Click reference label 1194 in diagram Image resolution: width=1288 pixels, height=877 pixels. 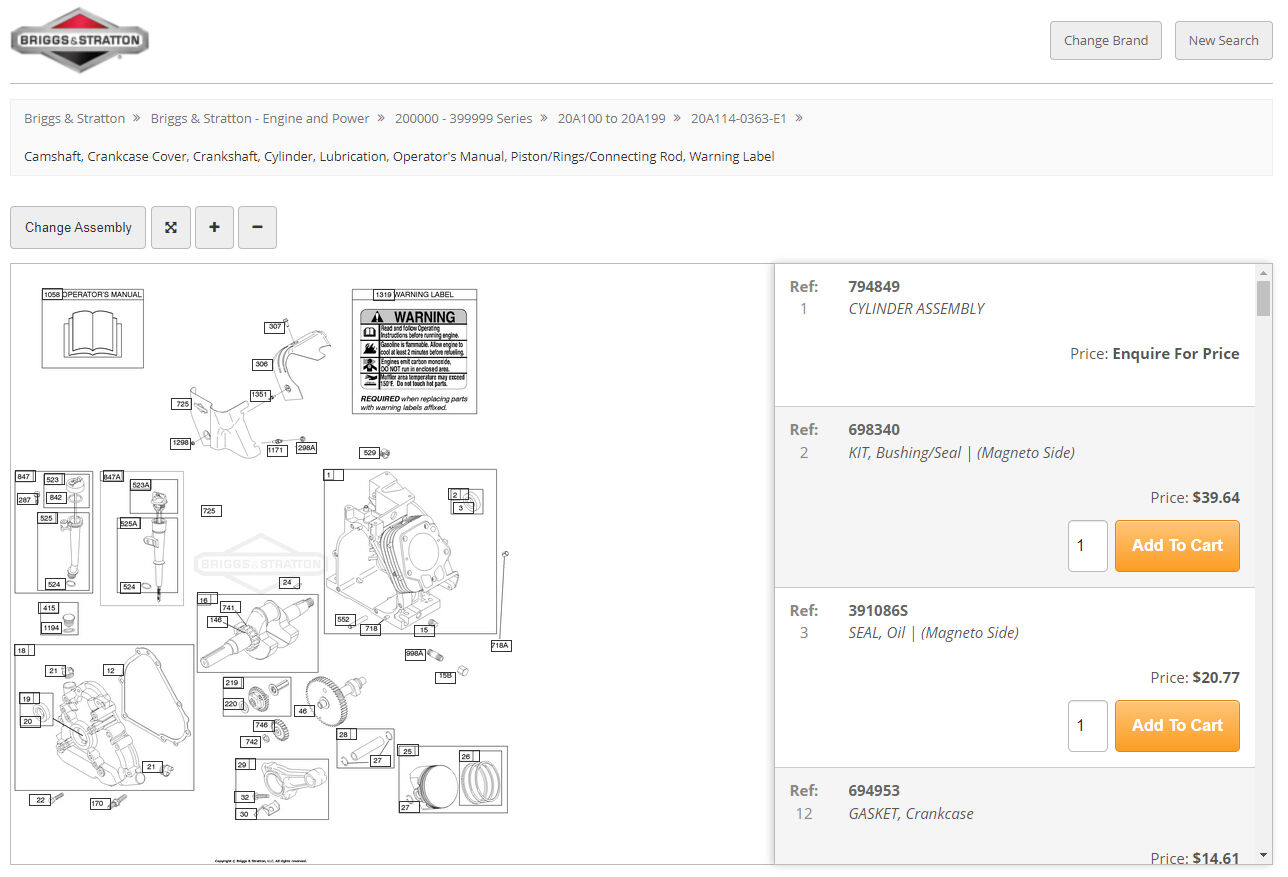tap(50, 628)
